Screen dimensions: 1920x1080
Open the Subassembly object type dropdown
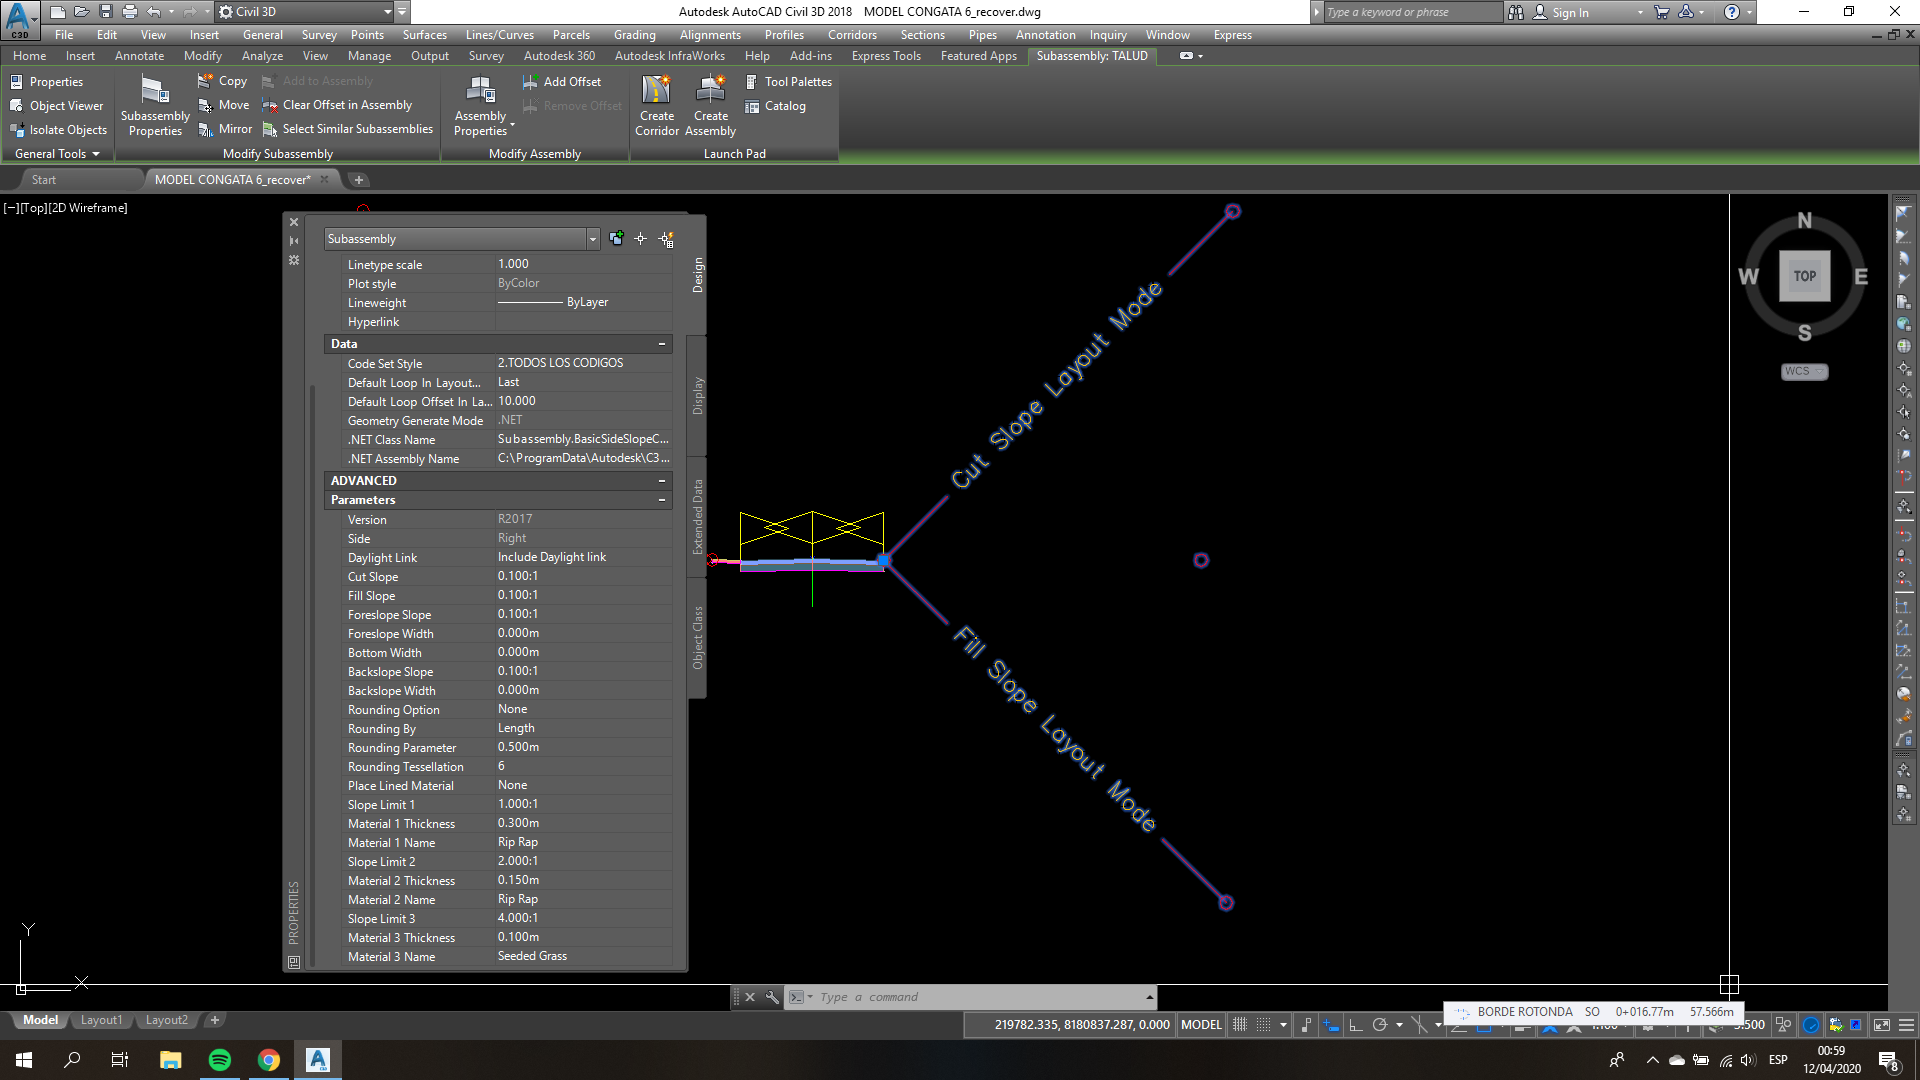pyautogui.click(x=592, y=239)
